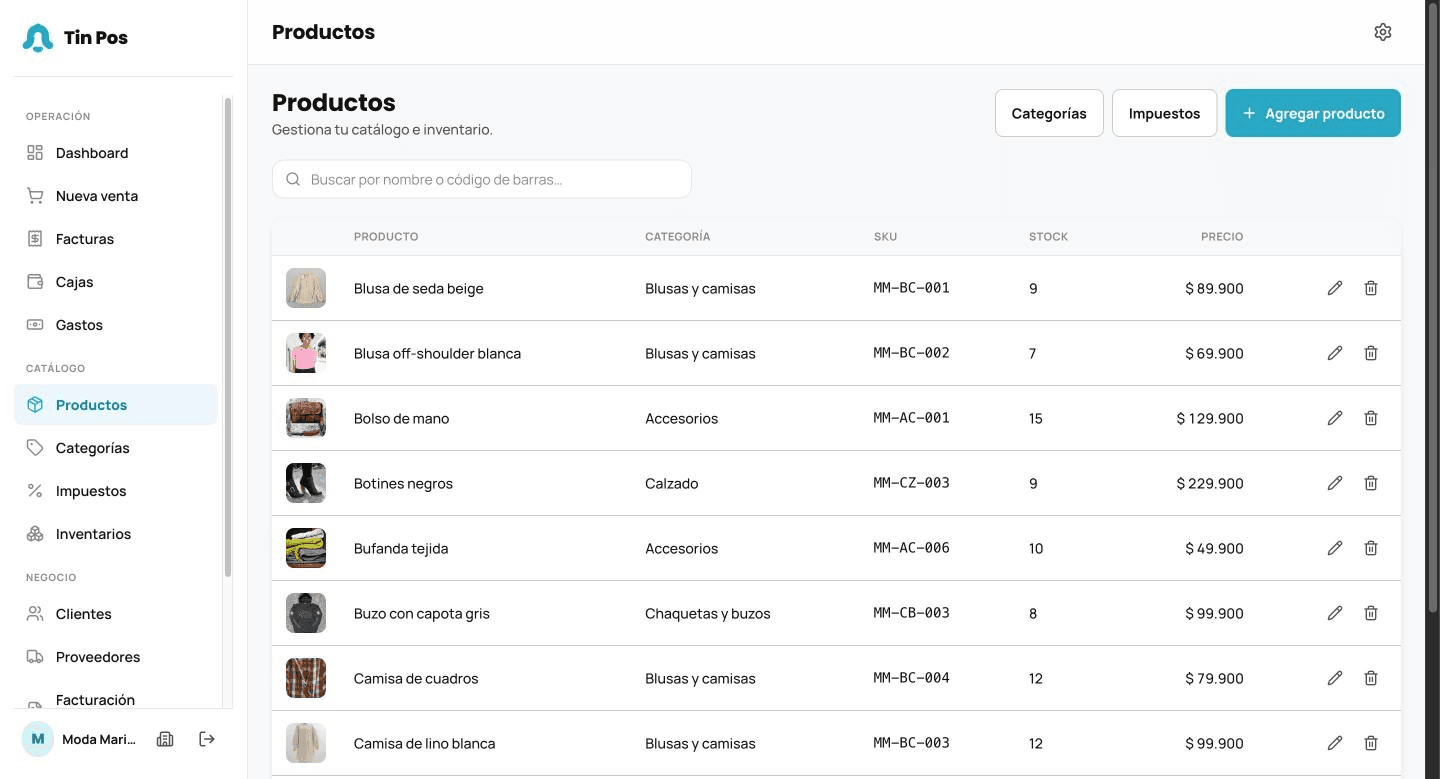
Task: Select the Botines negros product image
Action: click(x=306, y=483)
